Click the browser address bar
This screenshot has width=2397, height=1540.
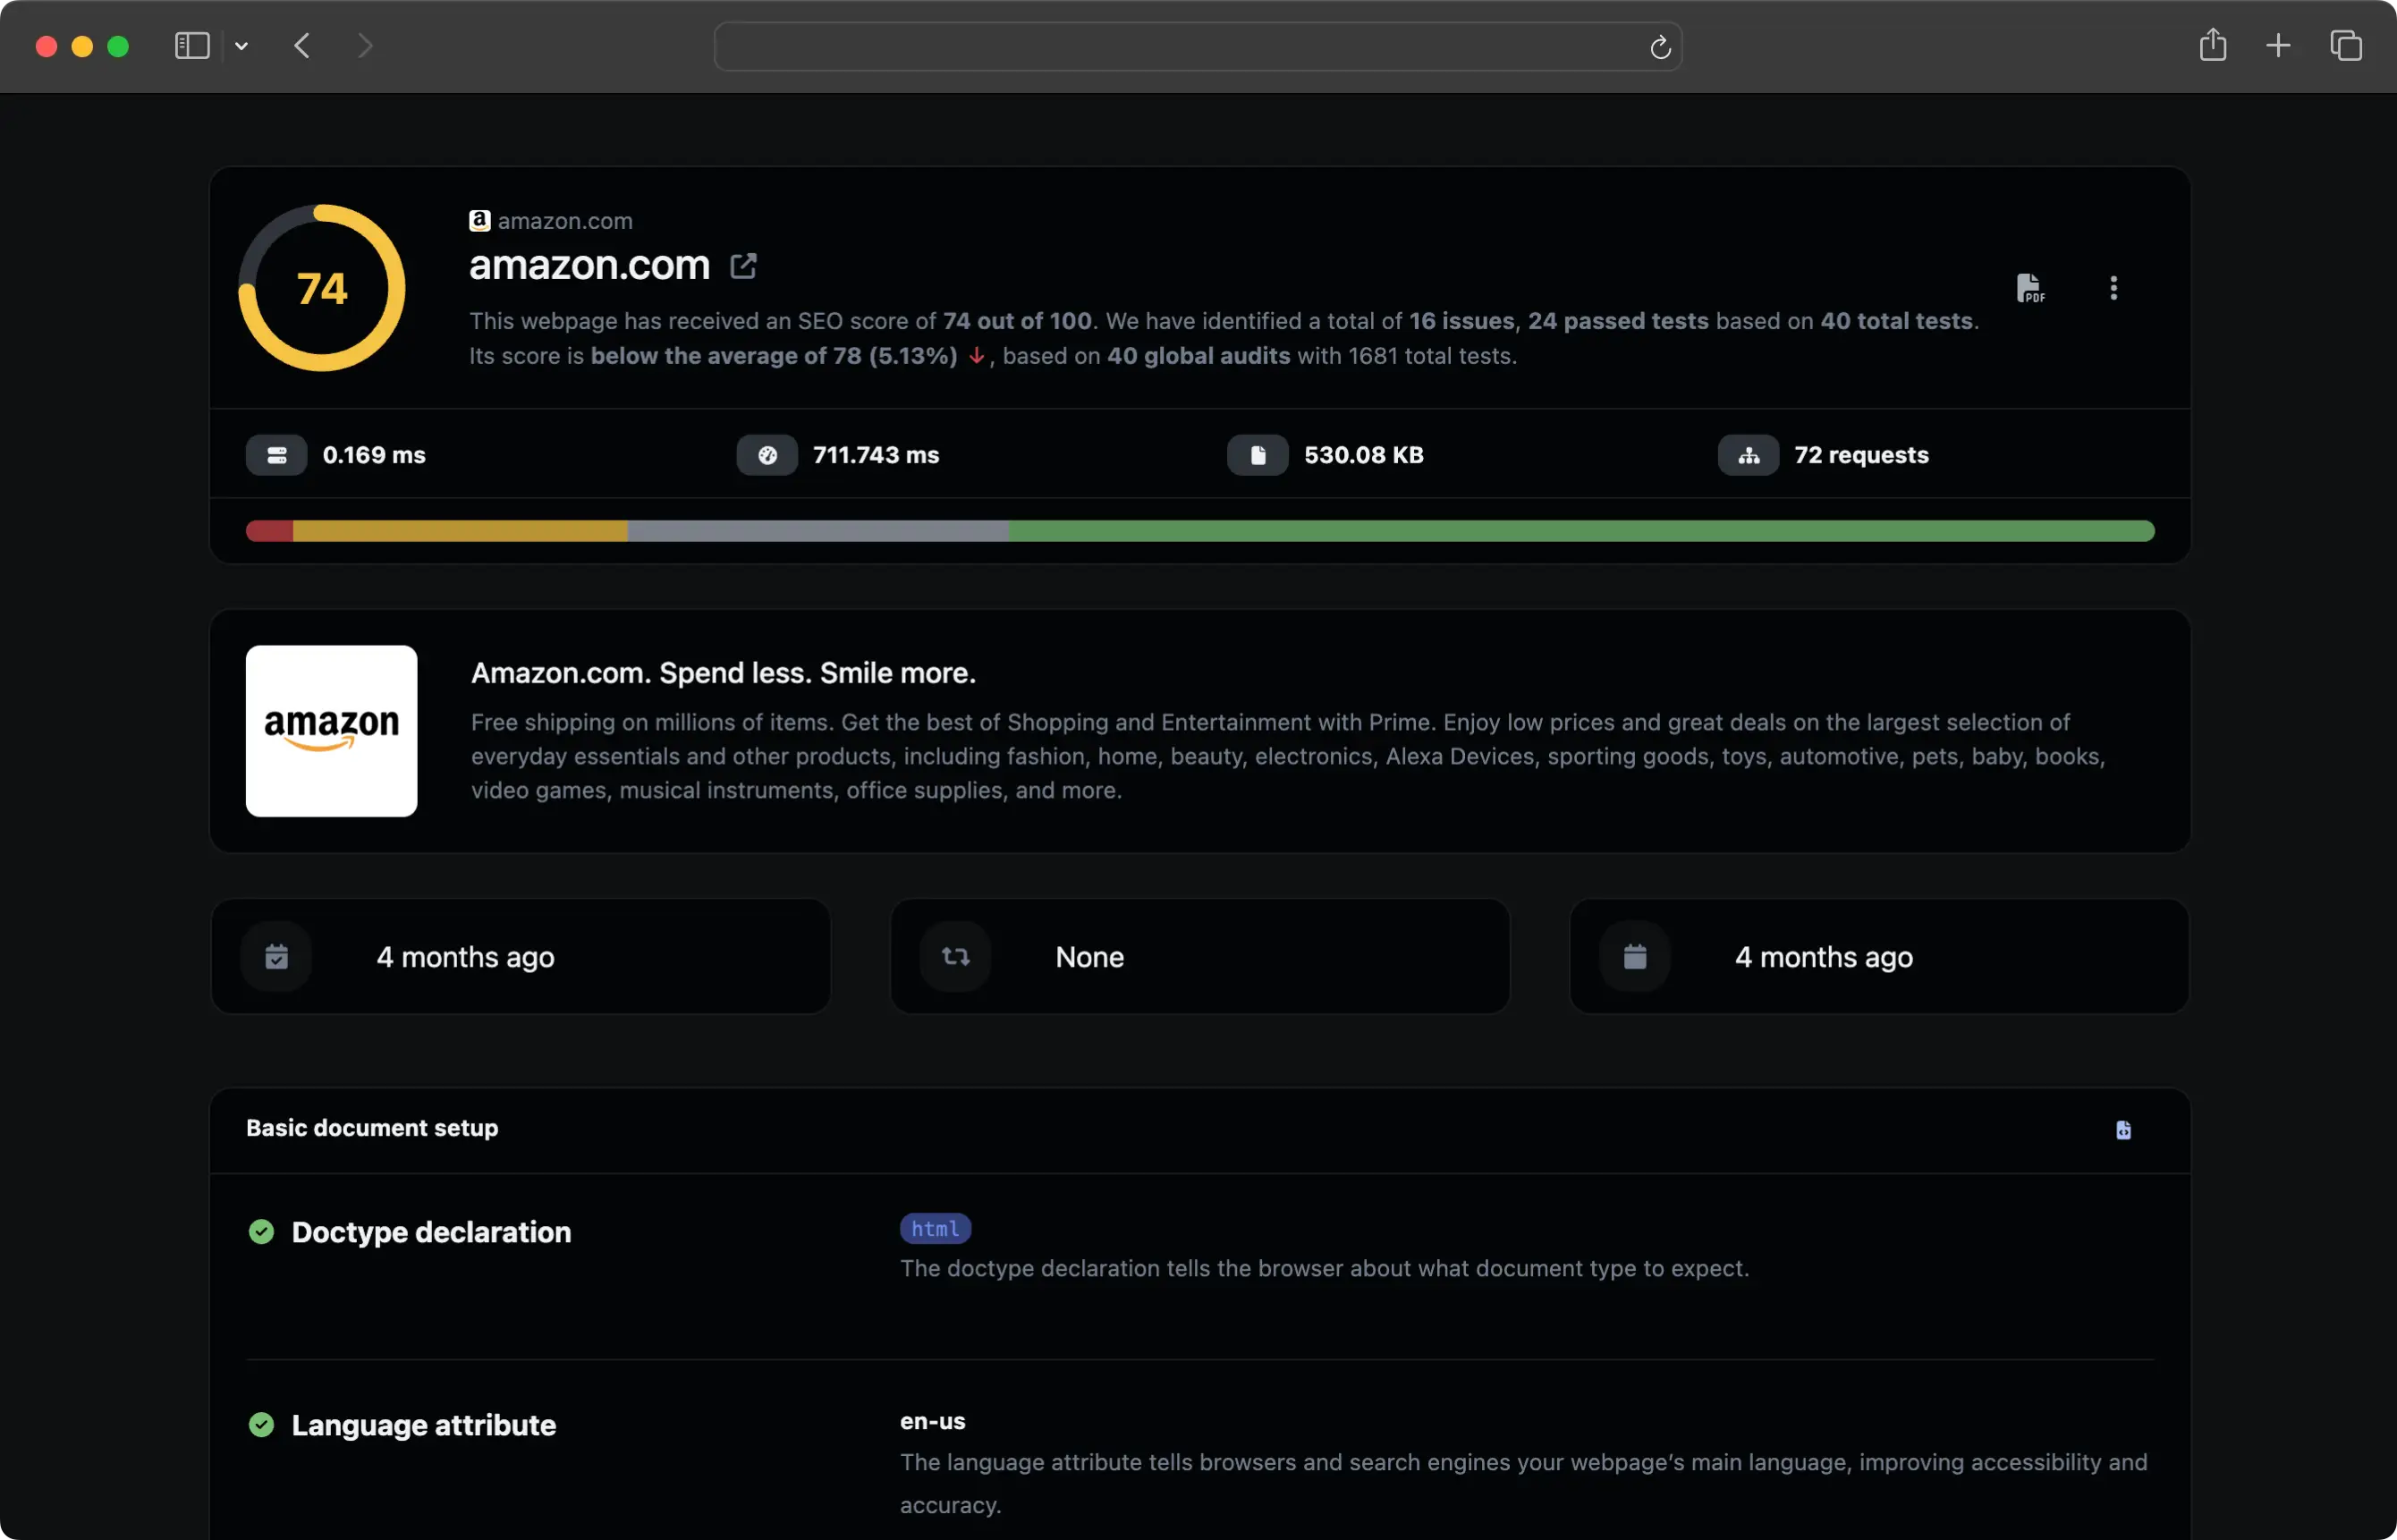(x=1197, y=46)
